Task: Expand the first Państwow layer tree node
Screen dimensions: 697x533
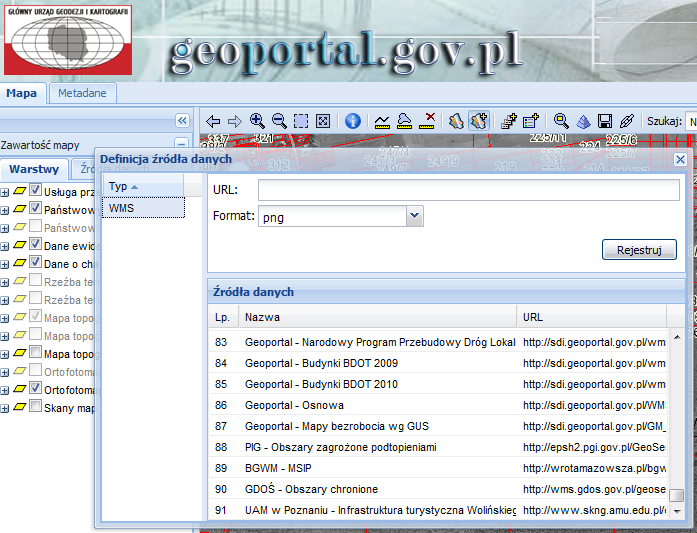Action: 5,211
